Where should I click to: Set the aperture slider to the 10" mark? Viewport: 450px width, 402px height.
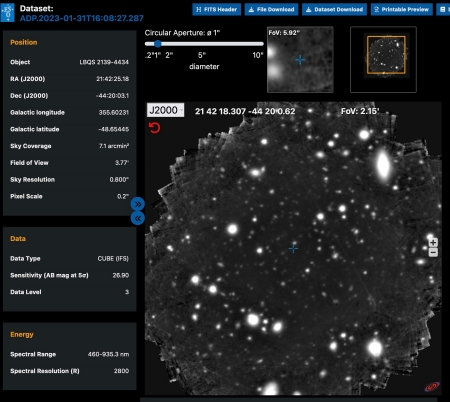[258, 44]
